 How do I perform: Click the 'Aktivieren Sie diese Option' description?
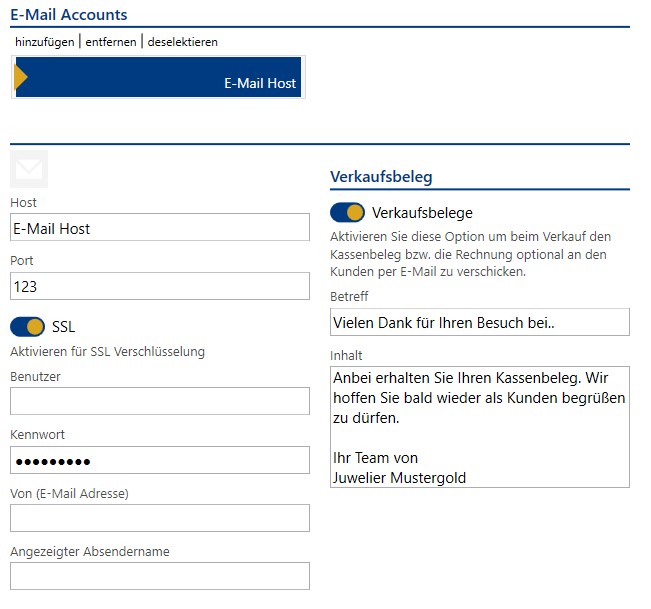click(470, 254)
